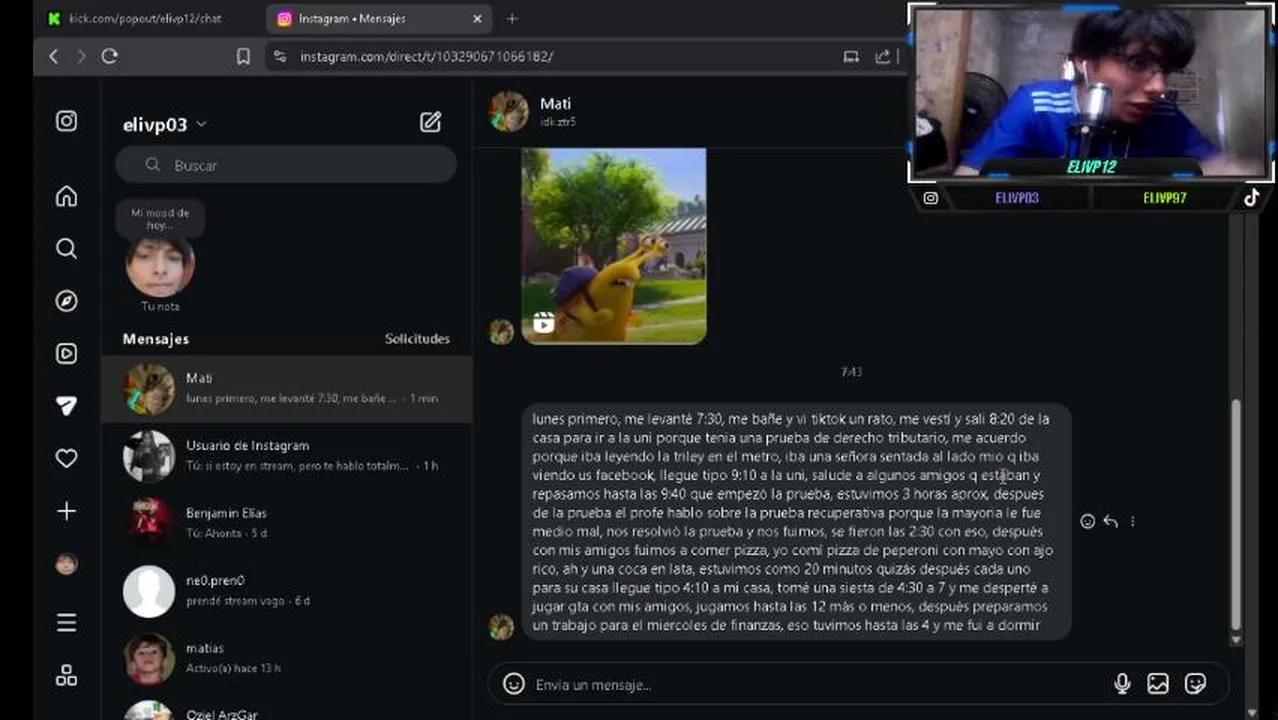The height and width of the screenshot is (720, 1278).
Task: View site information icon in address bar
Action: 280,56
